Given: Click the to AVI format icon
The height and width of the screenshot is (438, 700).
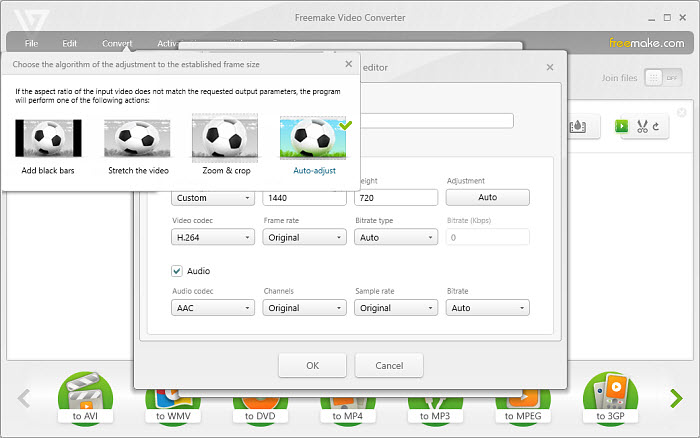Looking at the screenshot, I should [x=85, y=398].
